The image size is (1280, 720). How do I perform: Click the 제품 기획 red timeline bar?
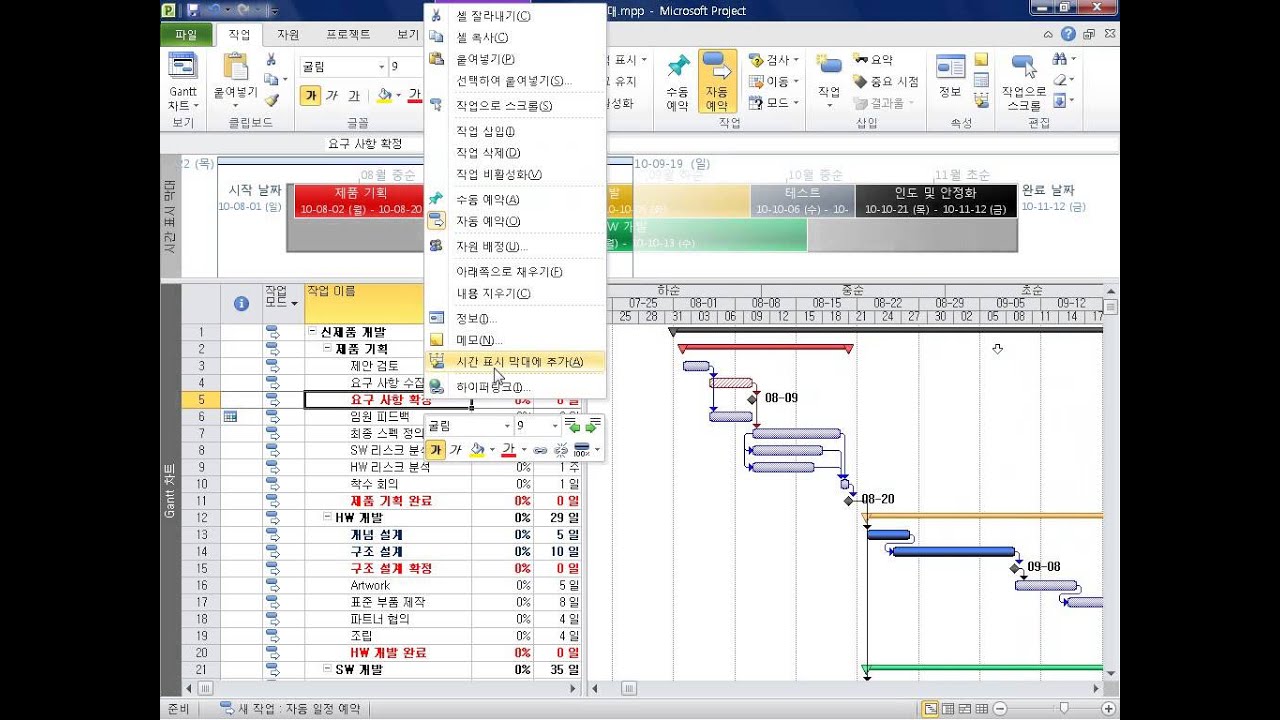[360, 200]
